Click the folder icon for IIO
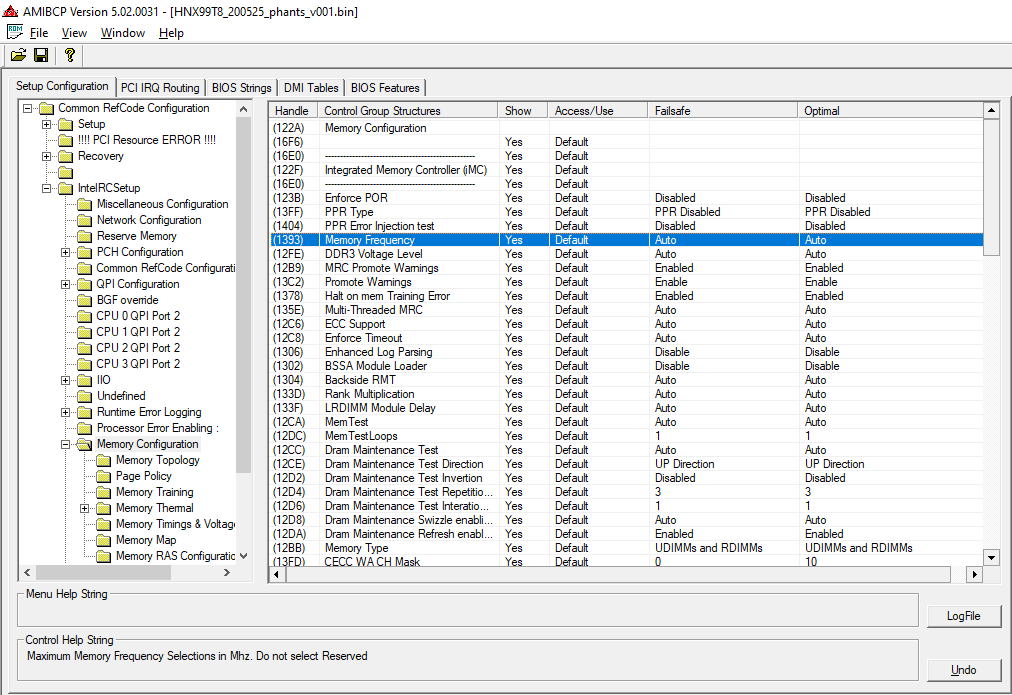 click(85, 380)
